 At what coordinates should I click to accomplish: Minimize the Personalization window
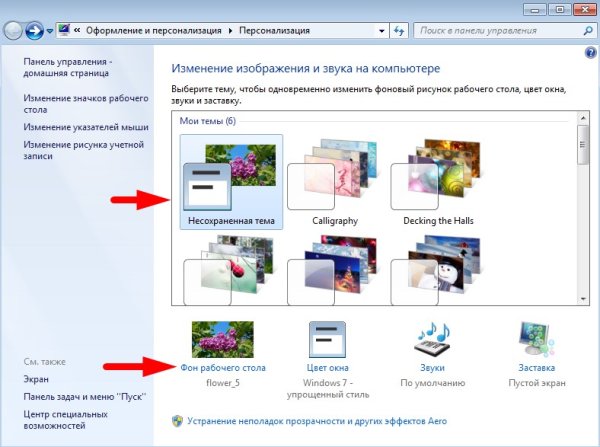[535, 10]
